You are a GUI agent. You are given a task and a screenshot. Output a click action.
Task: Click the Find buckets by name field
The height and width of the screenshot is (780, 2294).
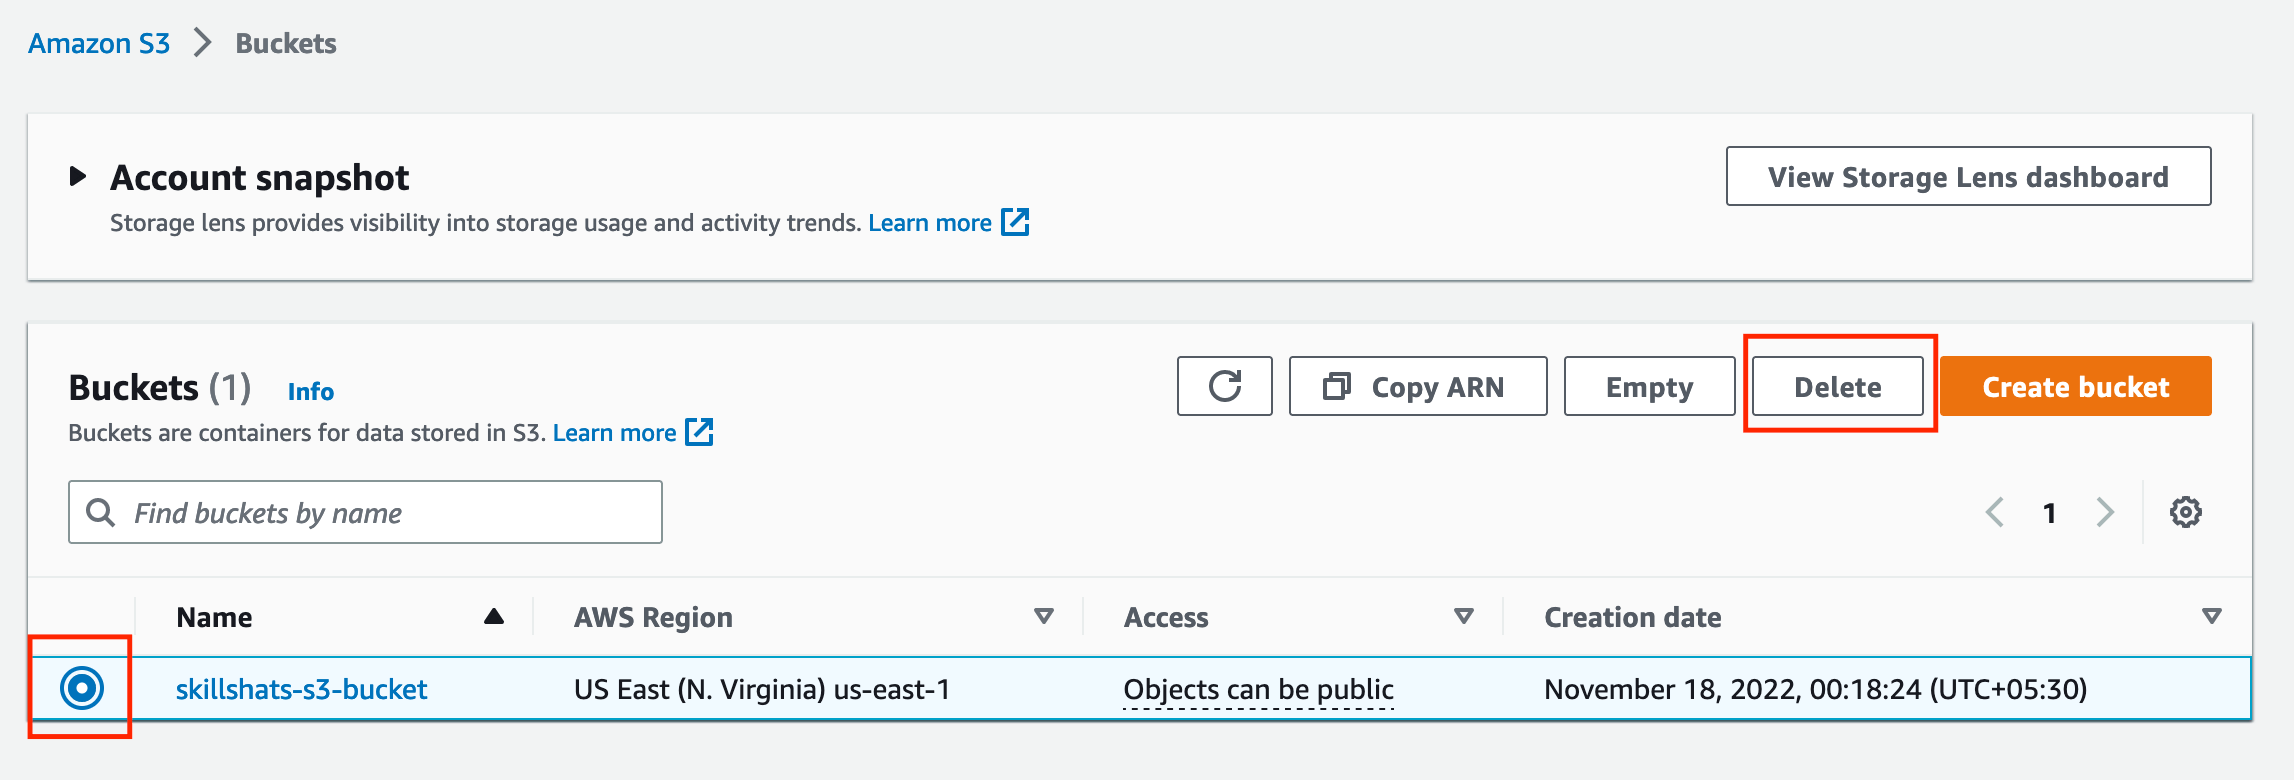pos(365,512)
